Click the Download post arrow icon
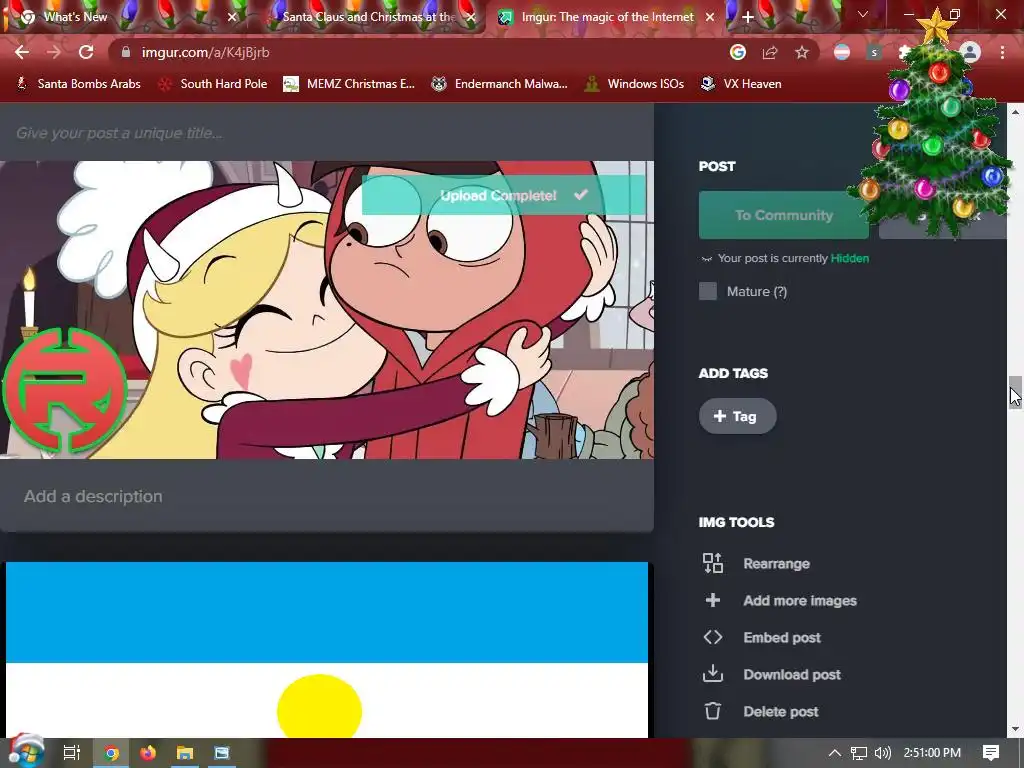The image size is (1024, 768). pos(712,673)
